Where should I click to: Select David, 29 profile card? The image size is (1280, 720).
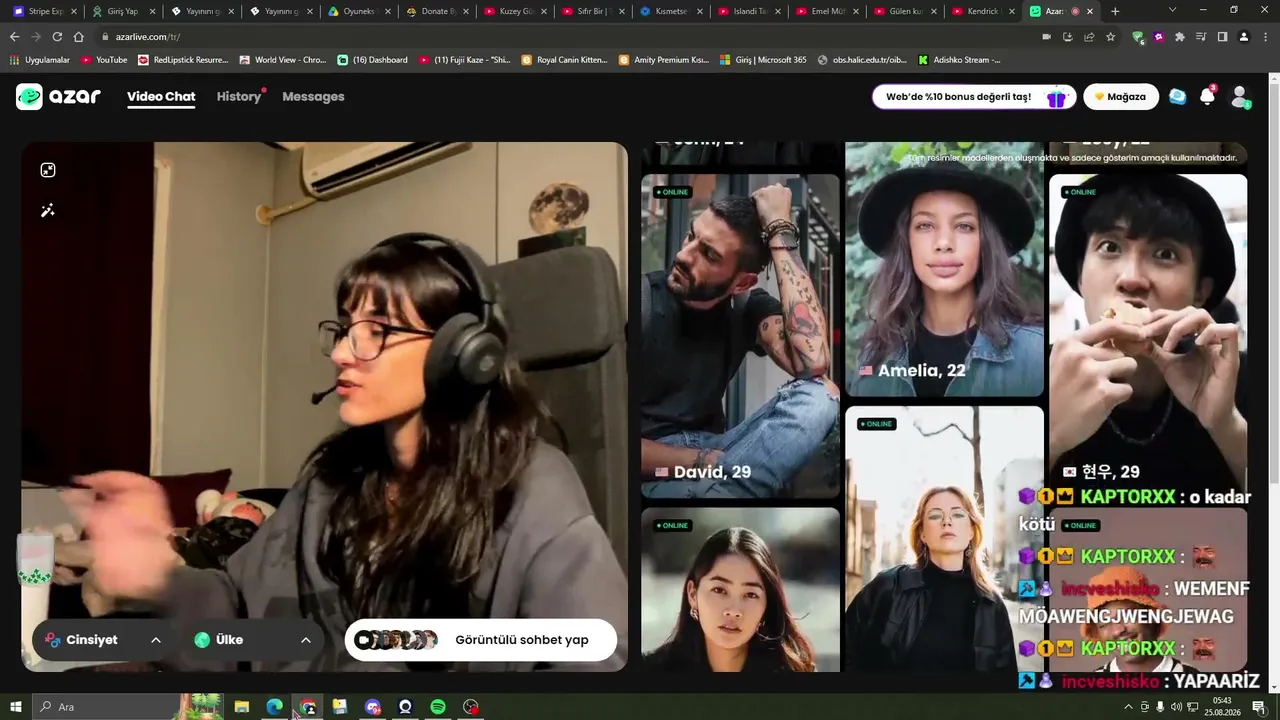point(740,336)
